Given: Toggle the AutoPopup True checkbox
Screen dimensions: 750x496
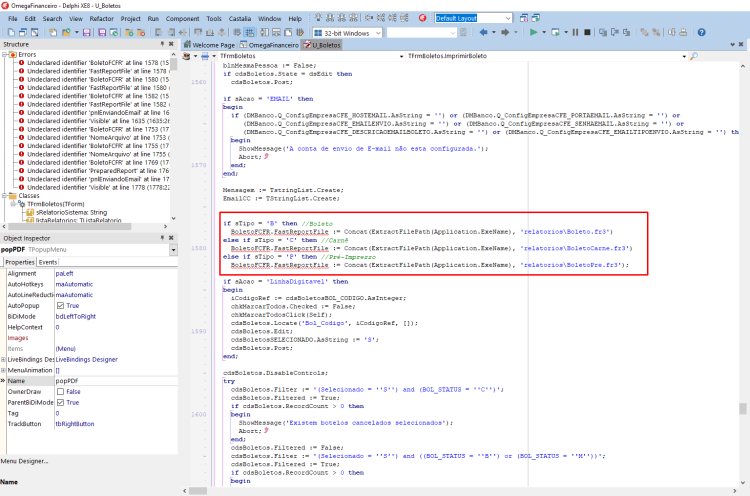Looking at the screenshot, I should click(60, 306).
